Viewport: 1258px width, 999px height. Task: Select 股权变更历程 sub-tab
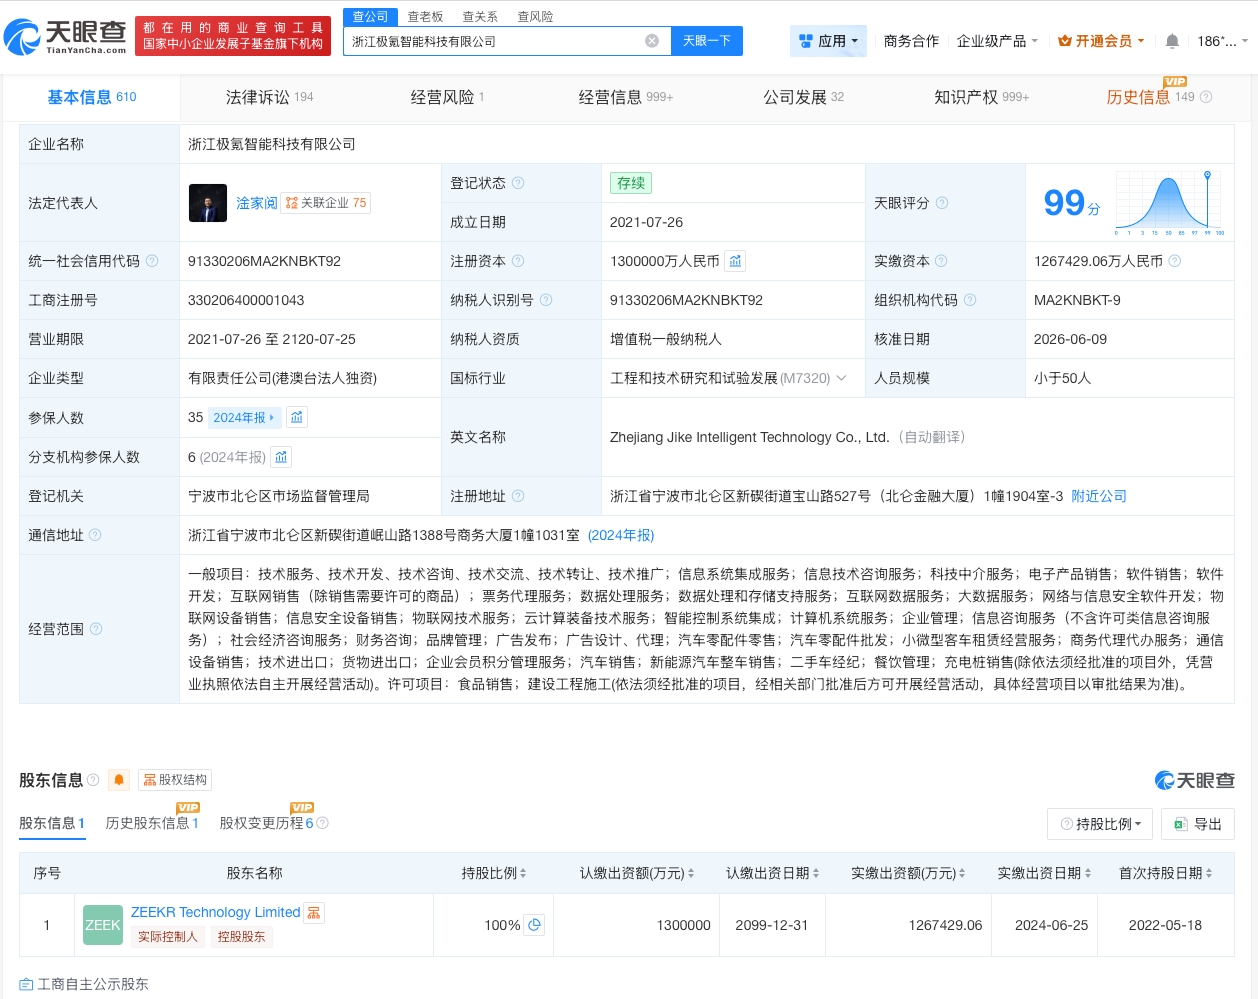click(266, 823)
